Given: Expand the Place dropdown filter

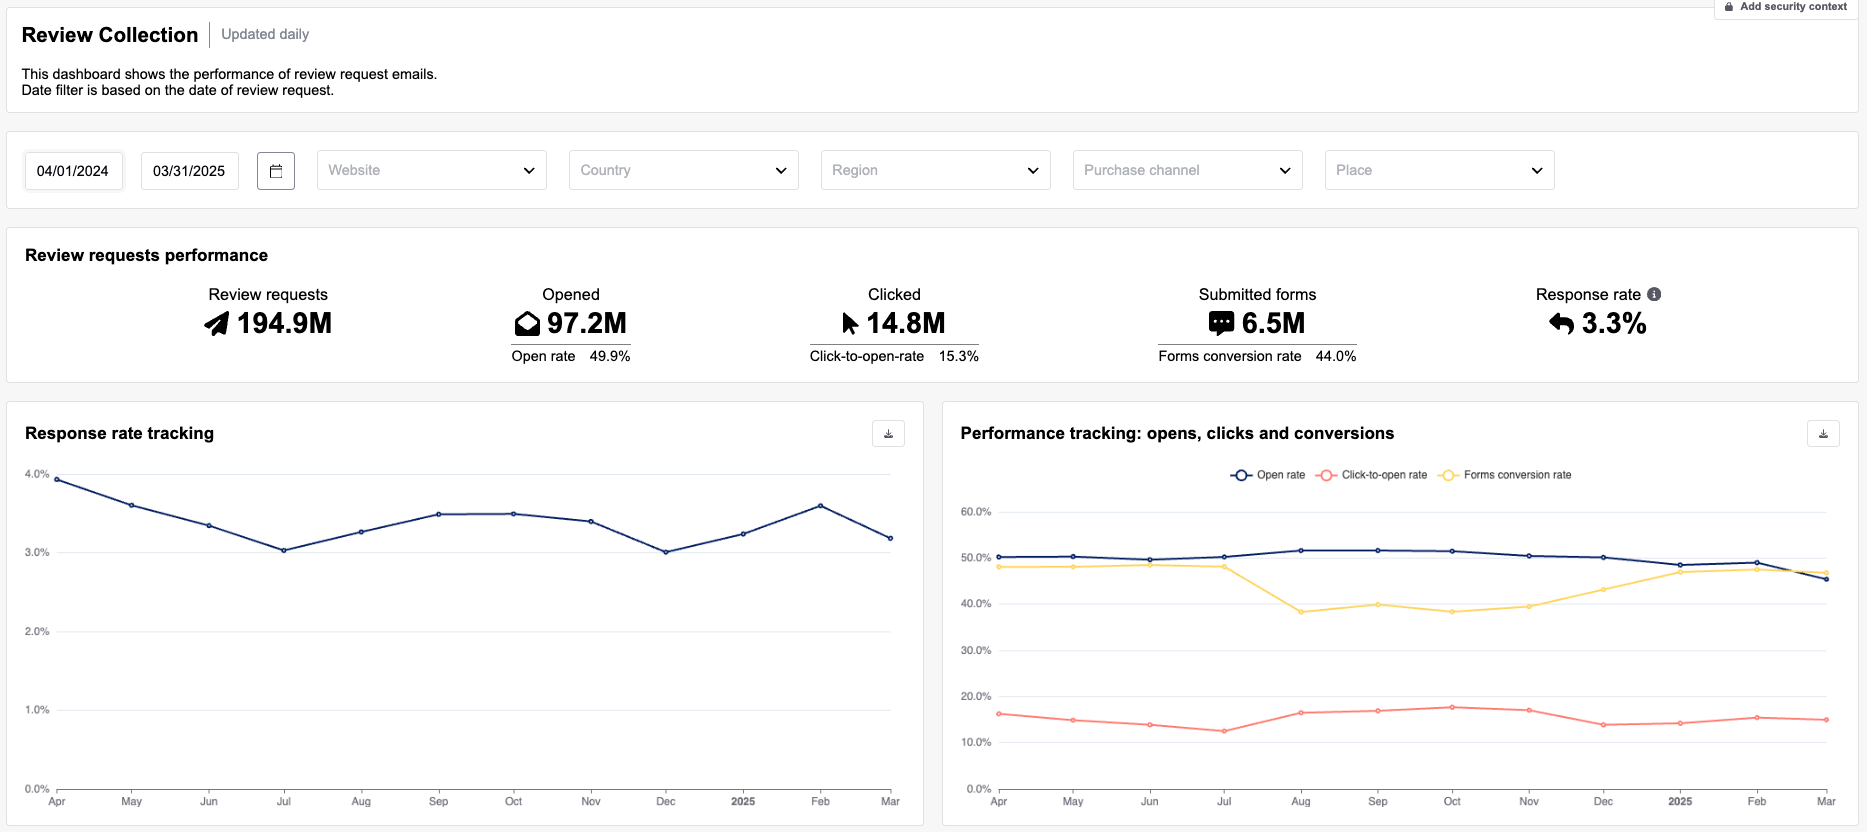Looking at the screenshot, I should tap(1440, 170).
